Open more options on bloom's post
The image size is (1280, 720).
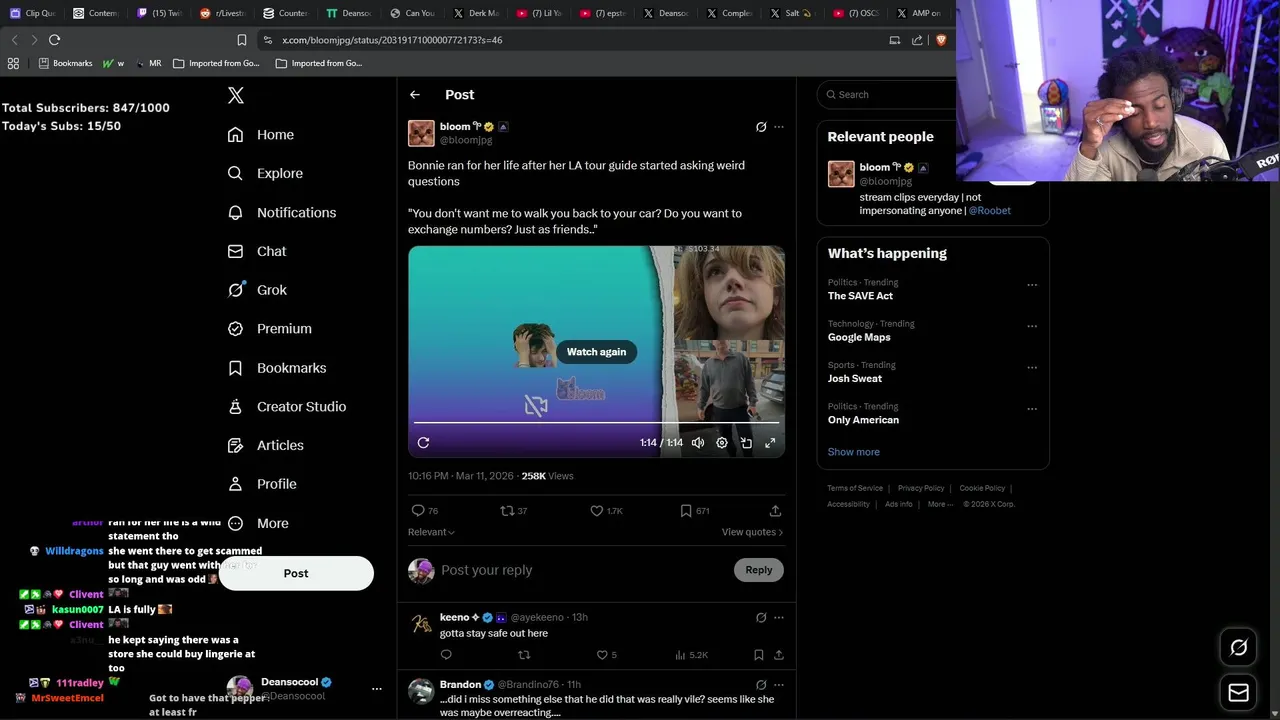click(779, 127)
